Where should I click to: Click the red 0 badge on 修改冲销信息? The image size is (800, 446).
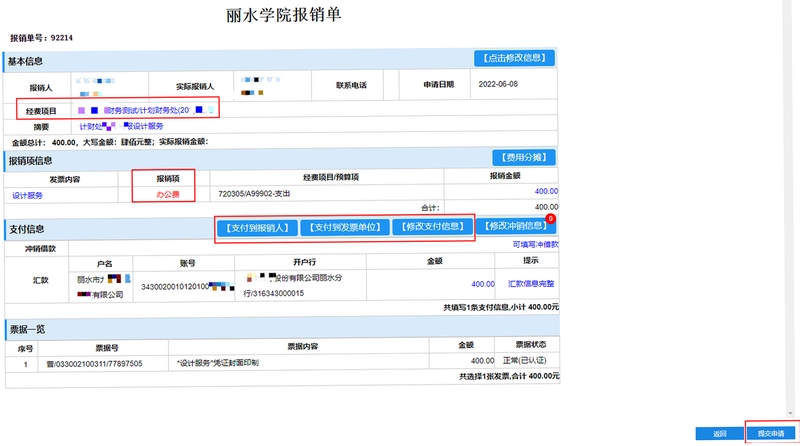coord(550,218)
